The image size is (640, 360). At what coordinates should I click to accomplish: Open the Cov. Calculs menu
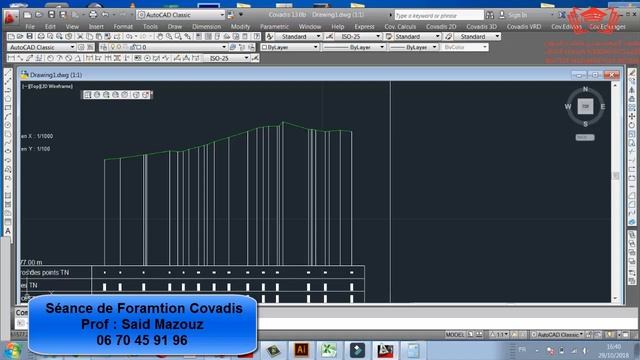[x=400, y=27]
